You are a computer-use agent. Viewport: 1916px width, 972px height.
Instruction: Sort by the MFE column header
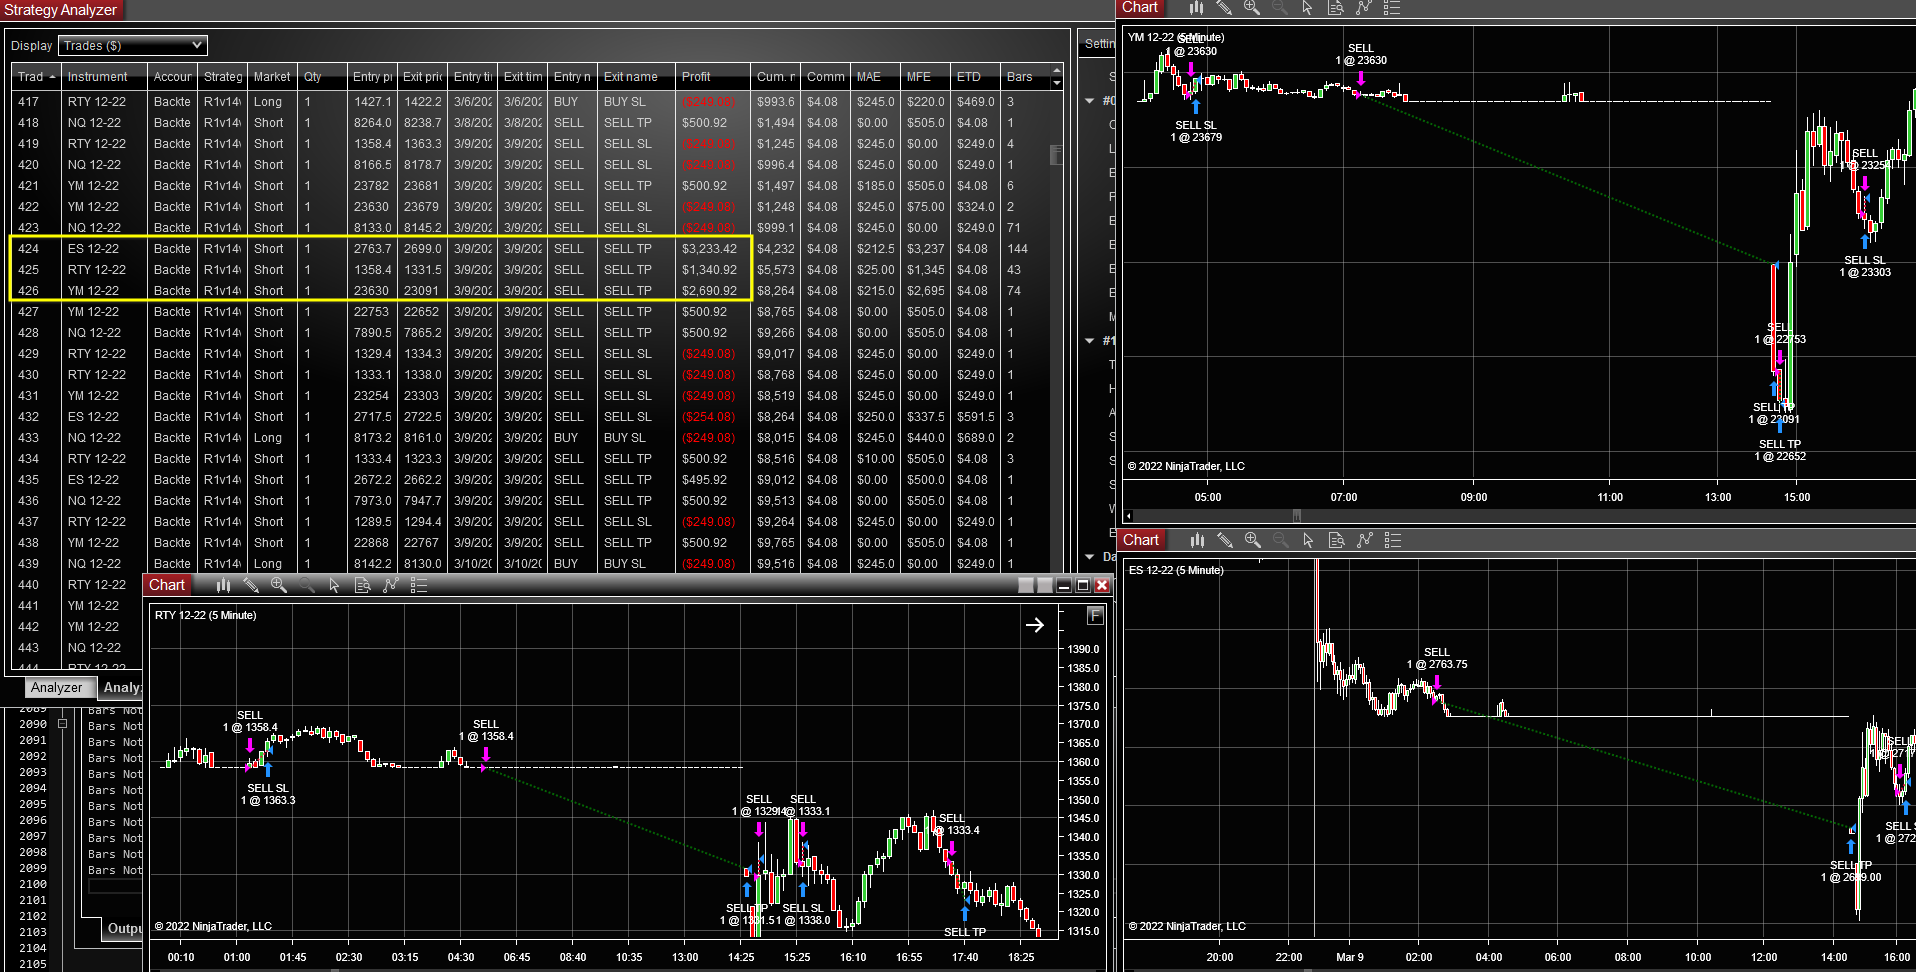point(926,77)
